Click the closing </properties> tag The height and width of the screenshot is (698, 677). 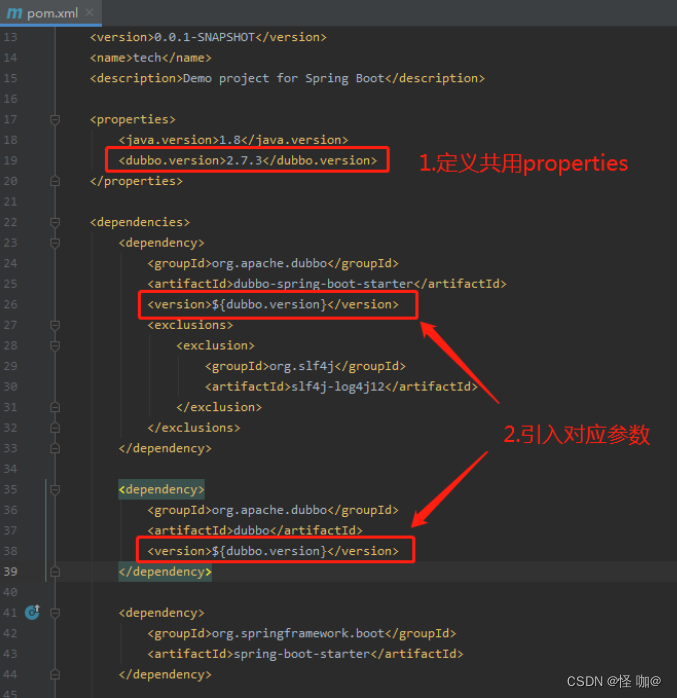(x=136, y=181)
